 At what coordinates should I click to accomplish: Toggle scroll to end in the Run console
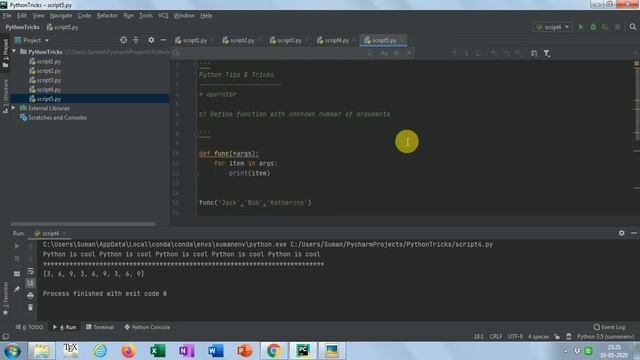tap(31, 283)
